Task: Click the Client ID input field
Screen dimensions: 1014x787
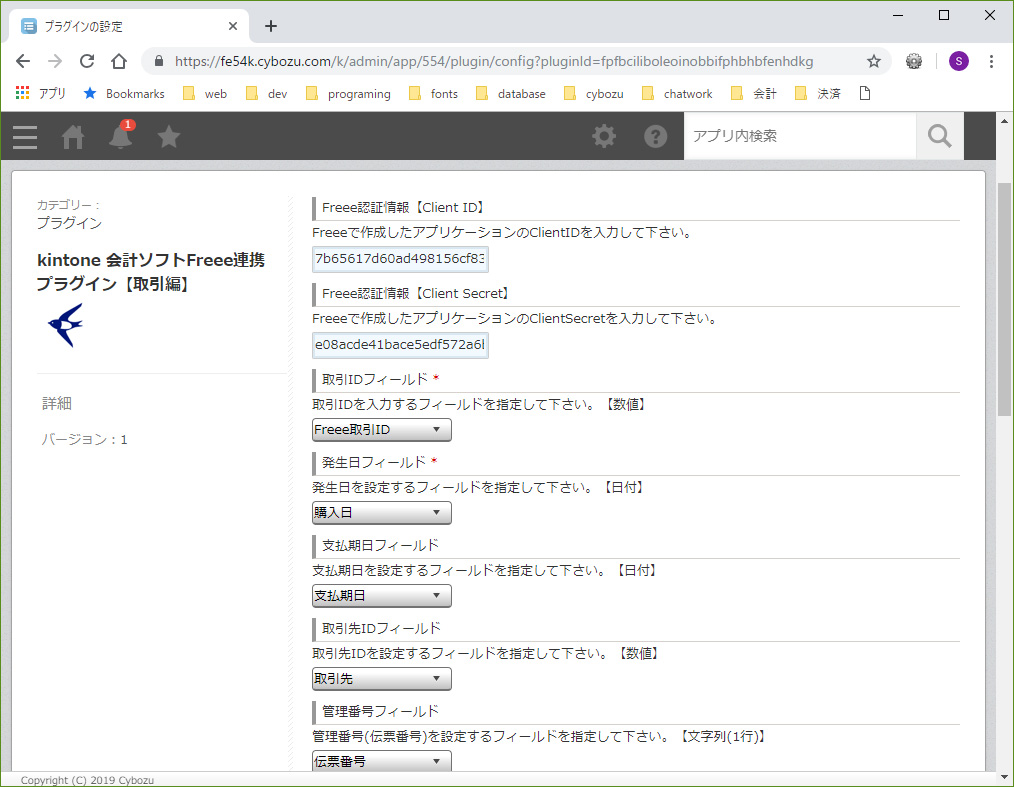Action: tap(400, 259)
